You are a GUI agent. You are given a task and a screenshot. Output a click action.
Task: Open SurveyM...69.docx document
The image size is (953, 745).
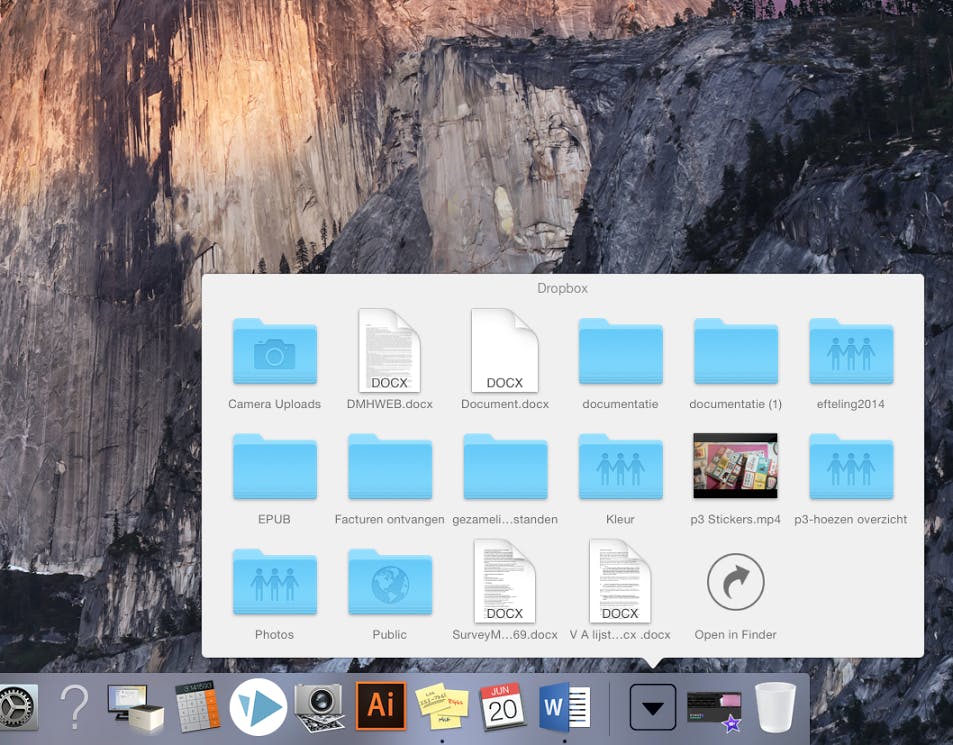(504, 582)
